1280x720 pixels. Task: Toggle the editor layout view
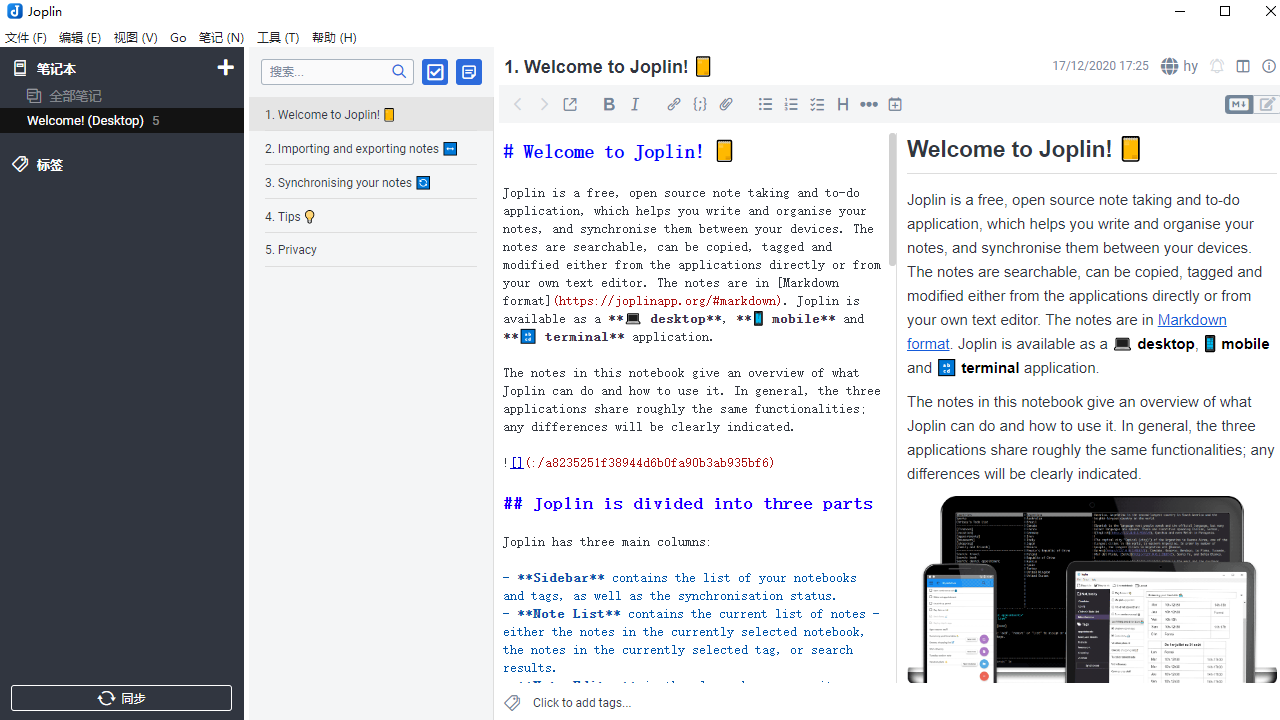tap(1243, 67)
